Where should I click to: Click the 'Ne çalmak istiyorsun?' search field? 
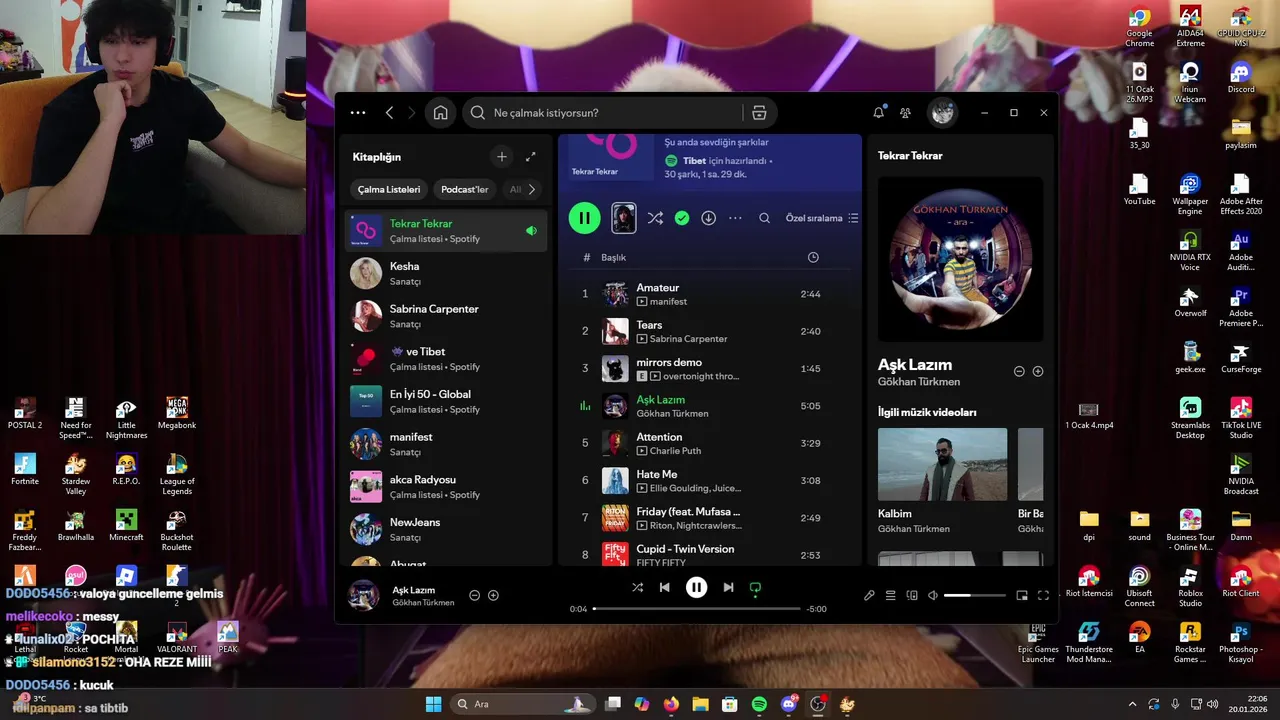coord(604,113)
